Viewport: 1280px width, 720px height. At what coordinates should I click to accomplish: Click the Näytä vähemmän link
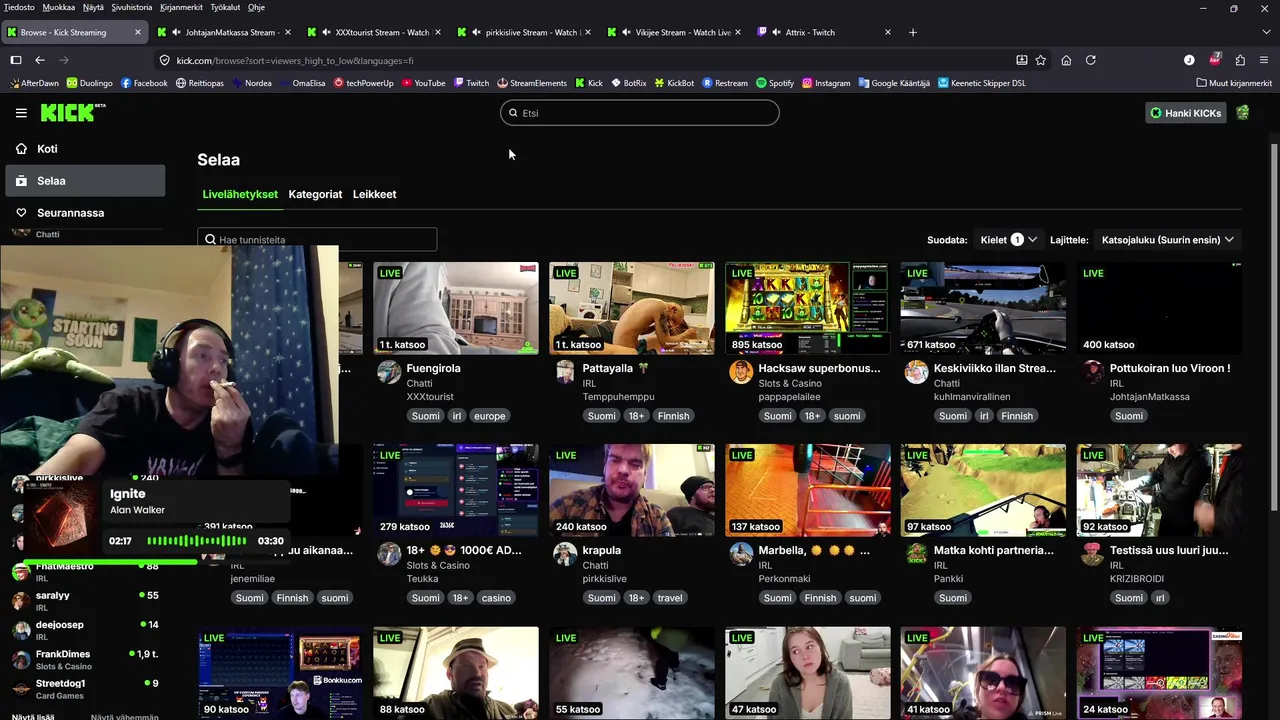[124, 716]
